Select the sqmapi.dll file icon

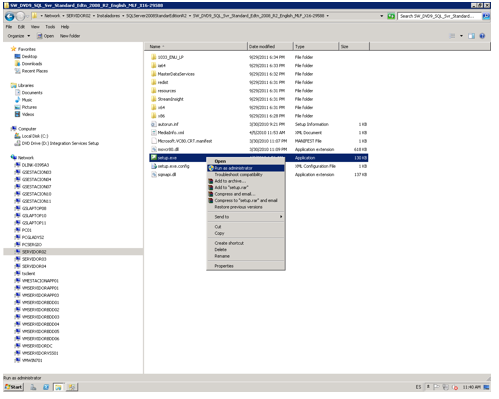pyautogui.click(x=154, y=174)
